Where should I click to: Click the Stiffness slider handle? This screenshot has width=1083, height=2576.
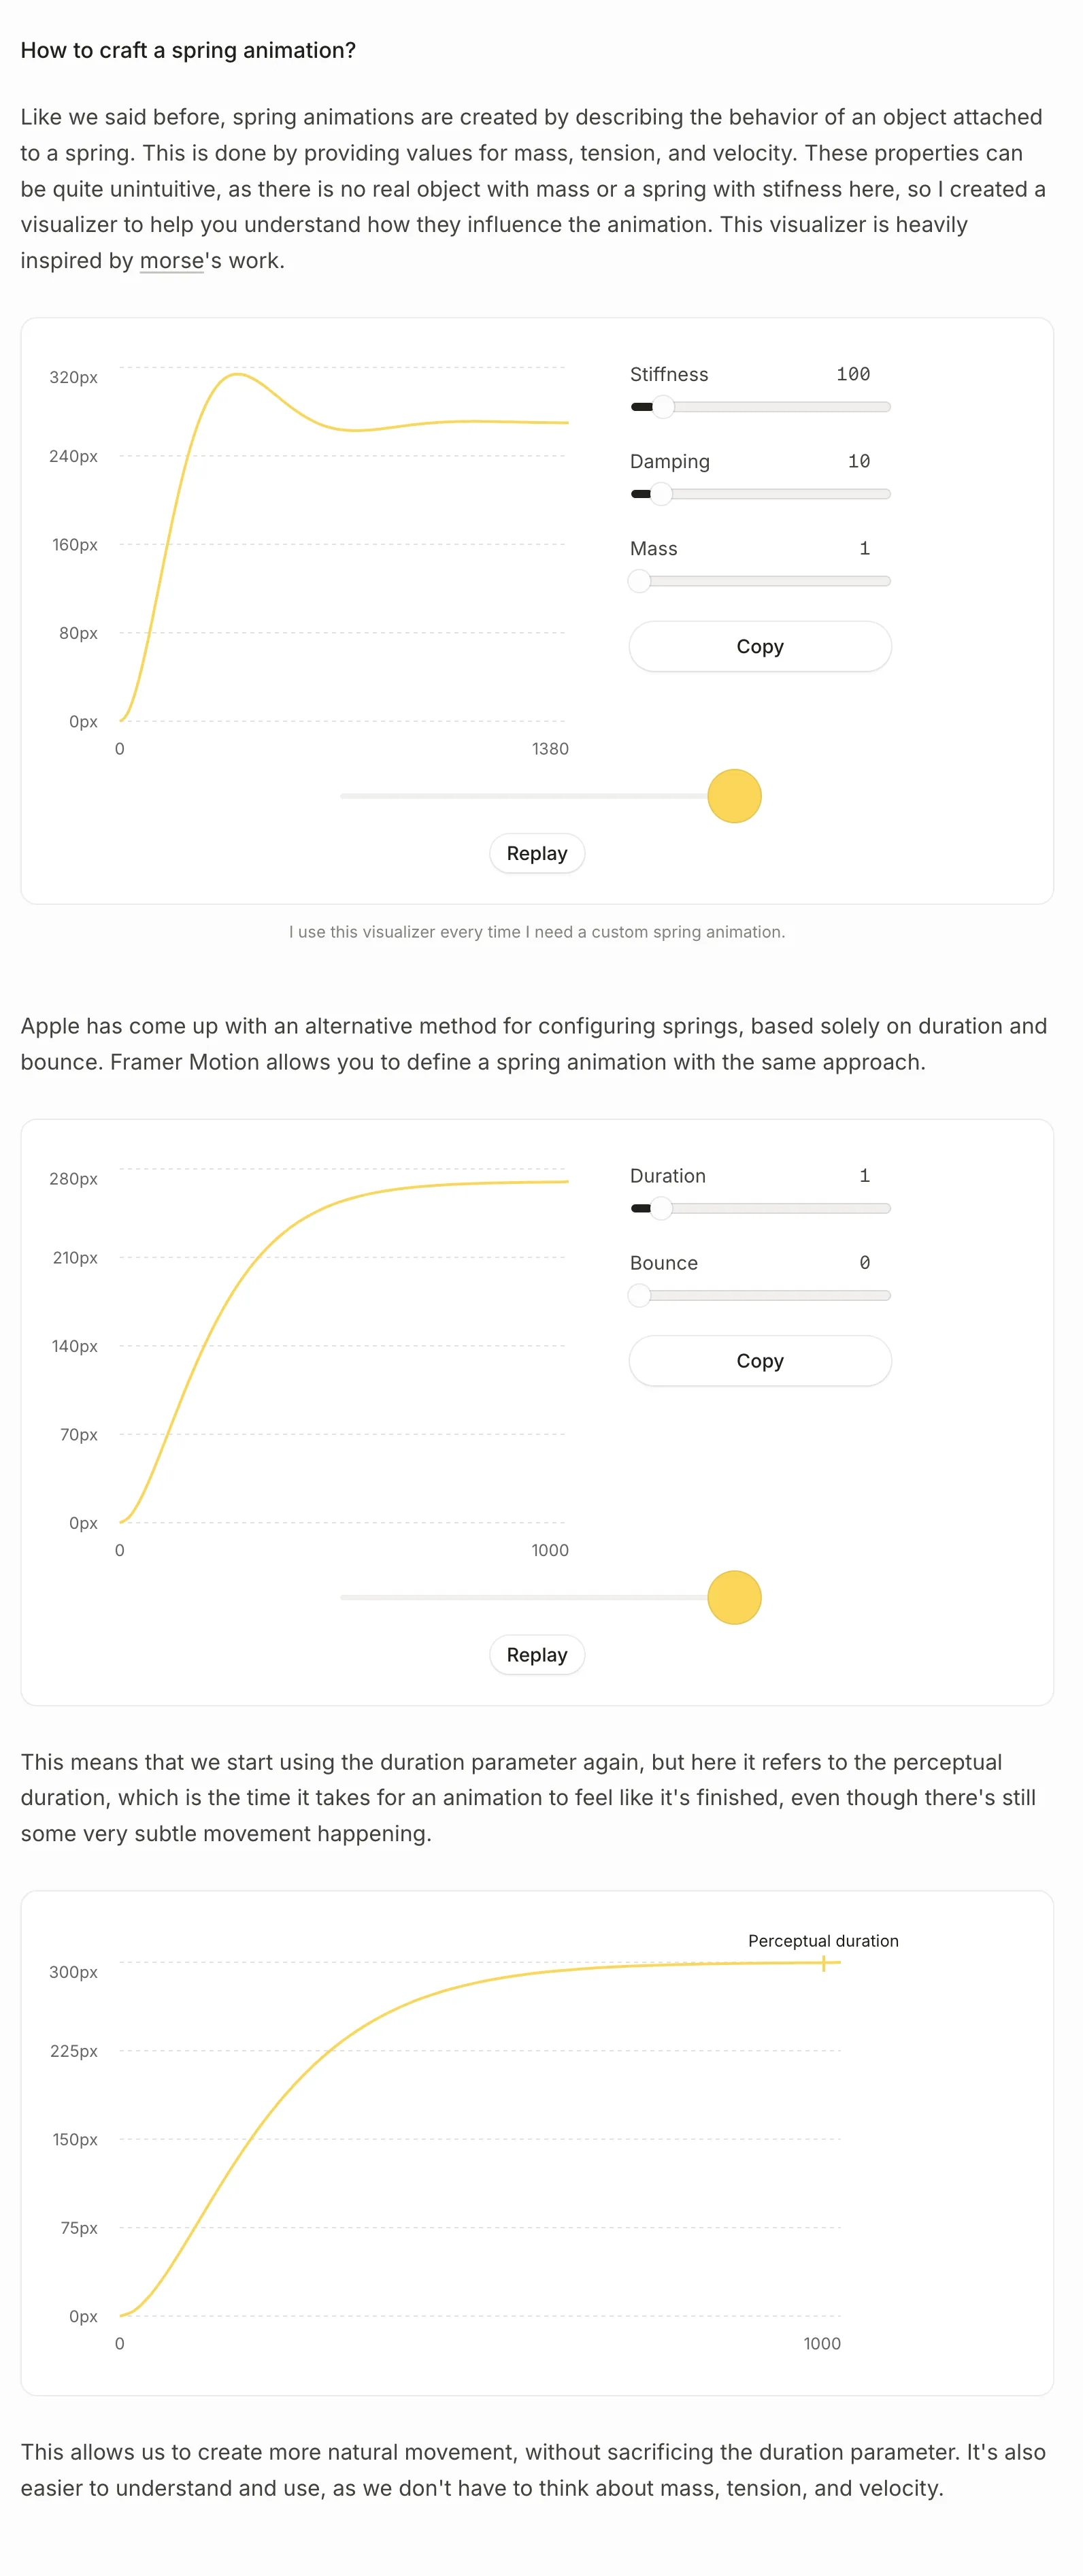tap(663, 407)
